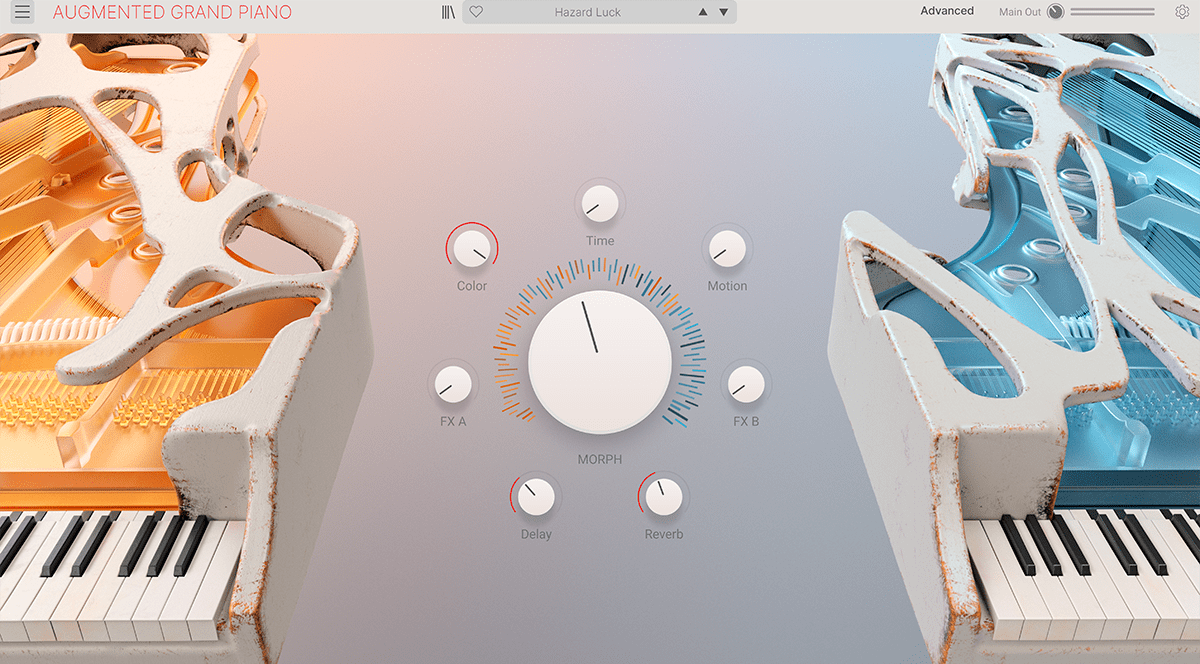Click the Reverb knob
Screen dimensions: 1200x664
663,496
